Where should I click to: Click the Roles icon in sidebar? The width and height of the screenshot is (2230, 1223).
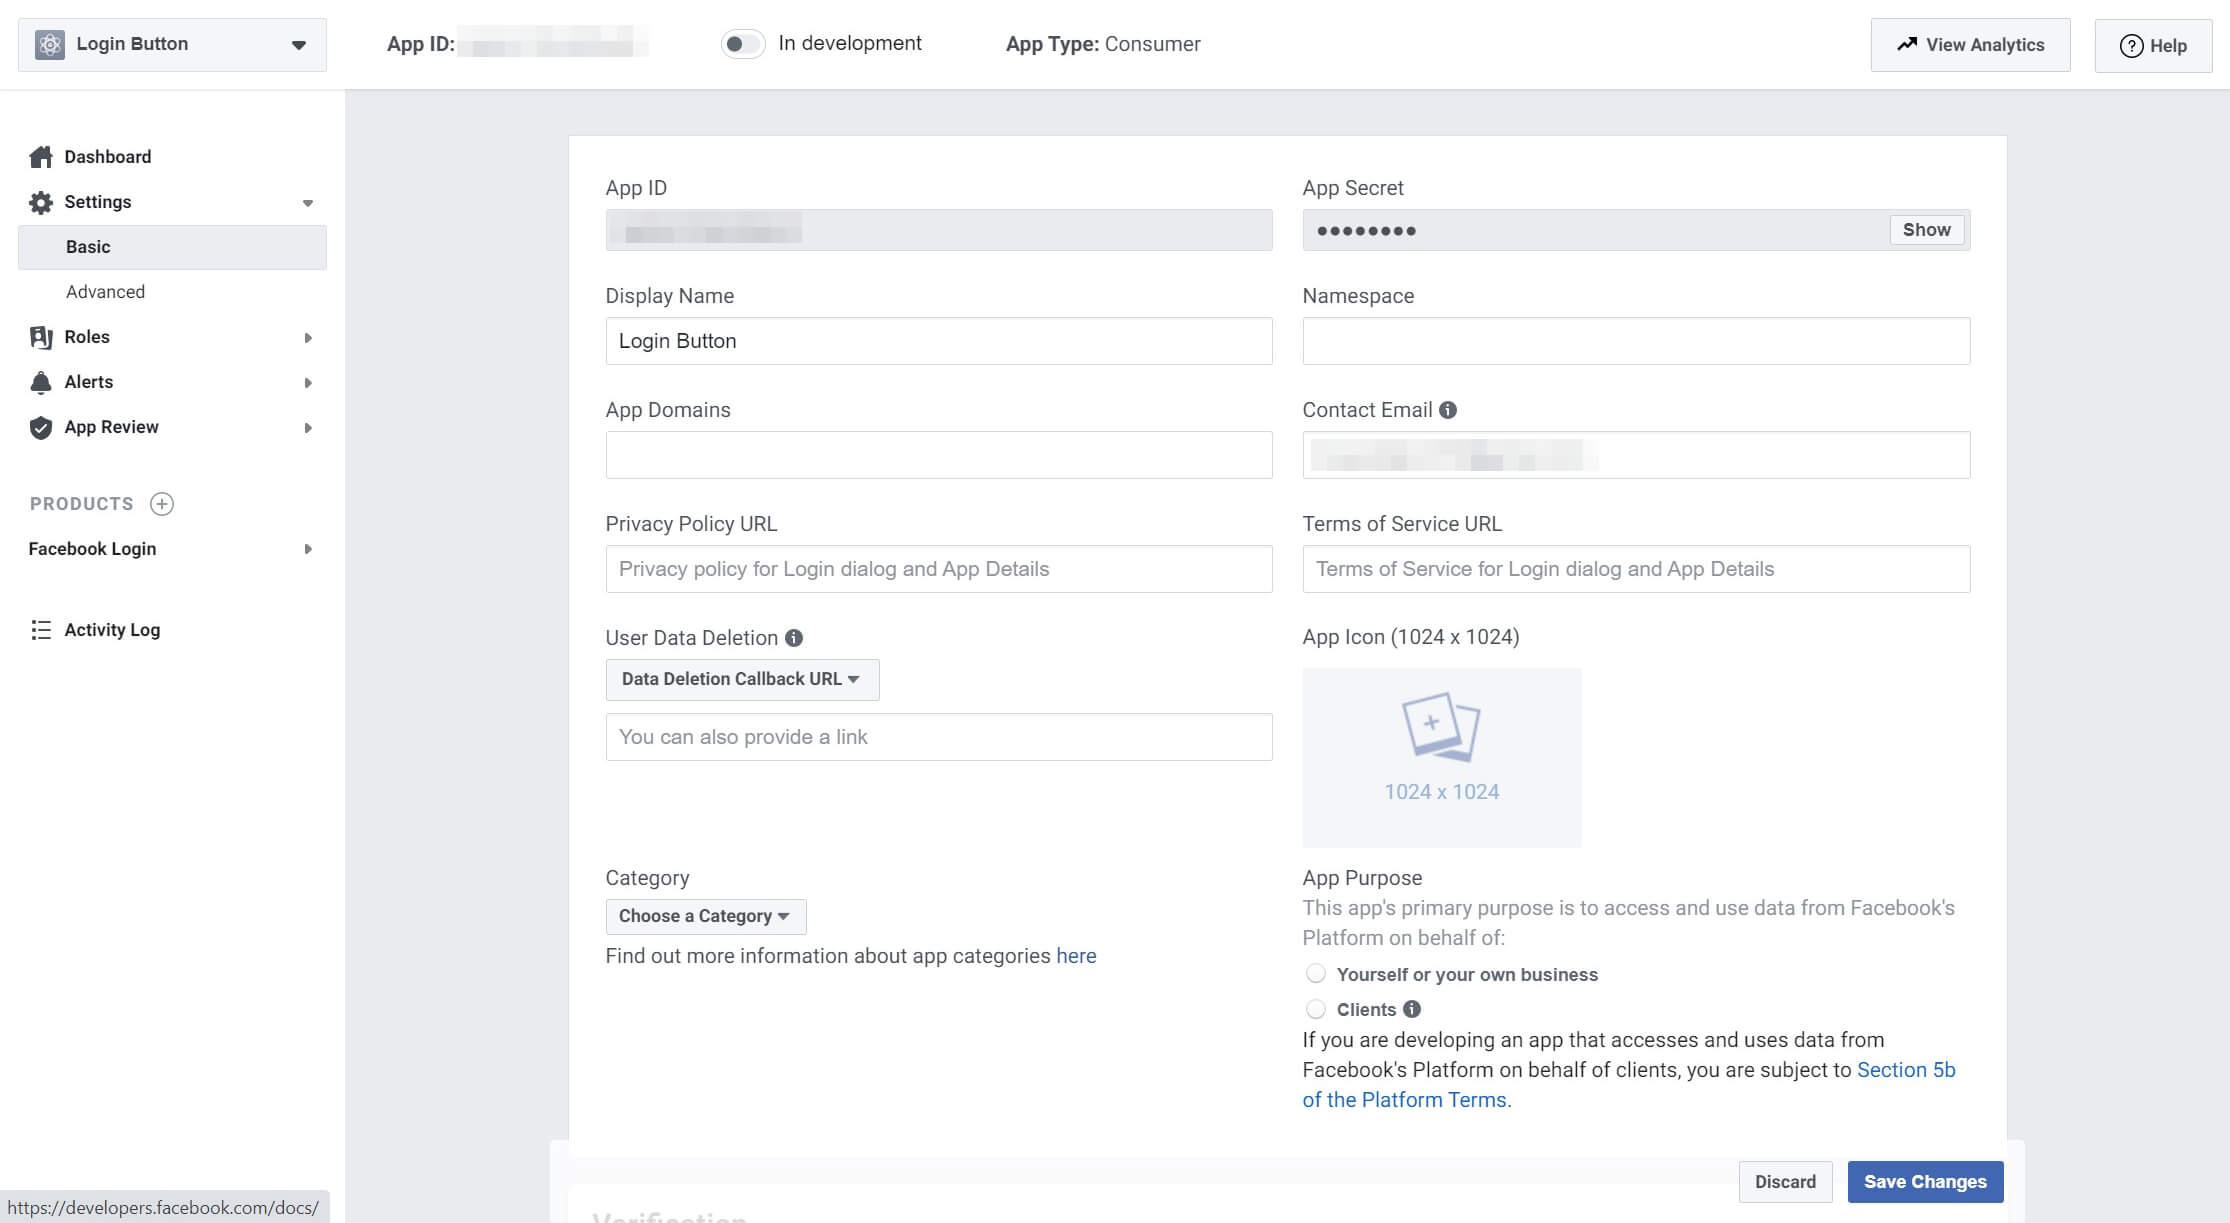pos(41,336)
